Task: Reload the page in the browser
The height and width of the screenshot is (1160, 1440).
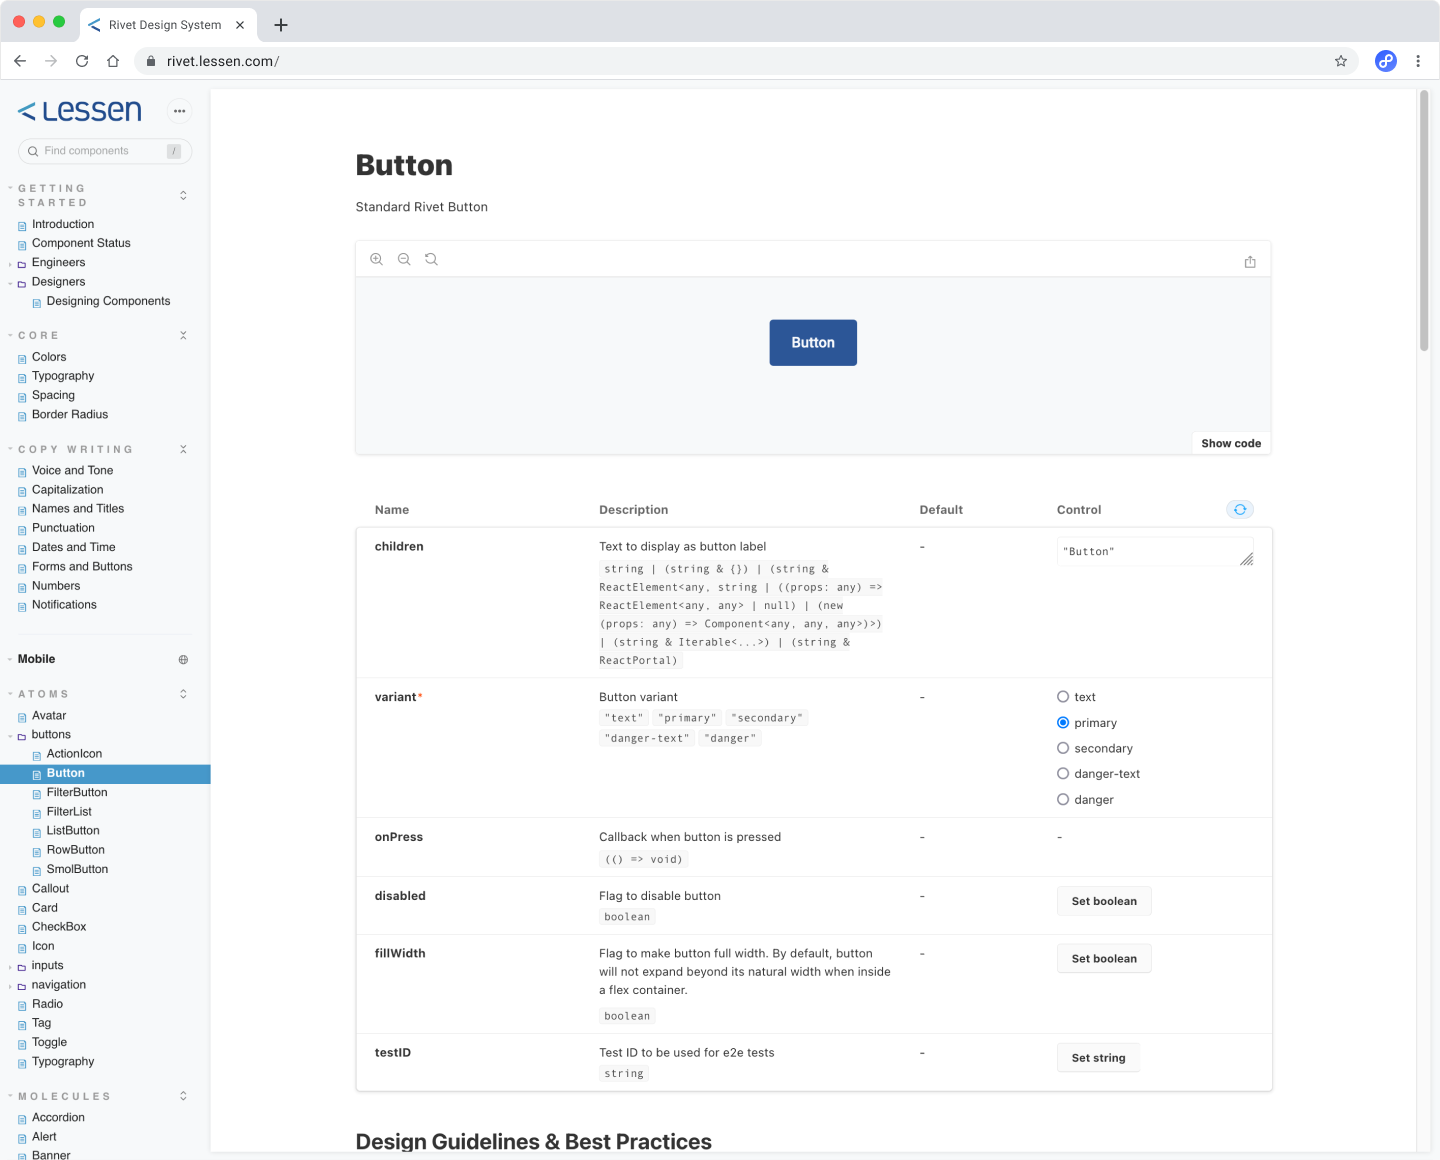Action: [82, 61]
